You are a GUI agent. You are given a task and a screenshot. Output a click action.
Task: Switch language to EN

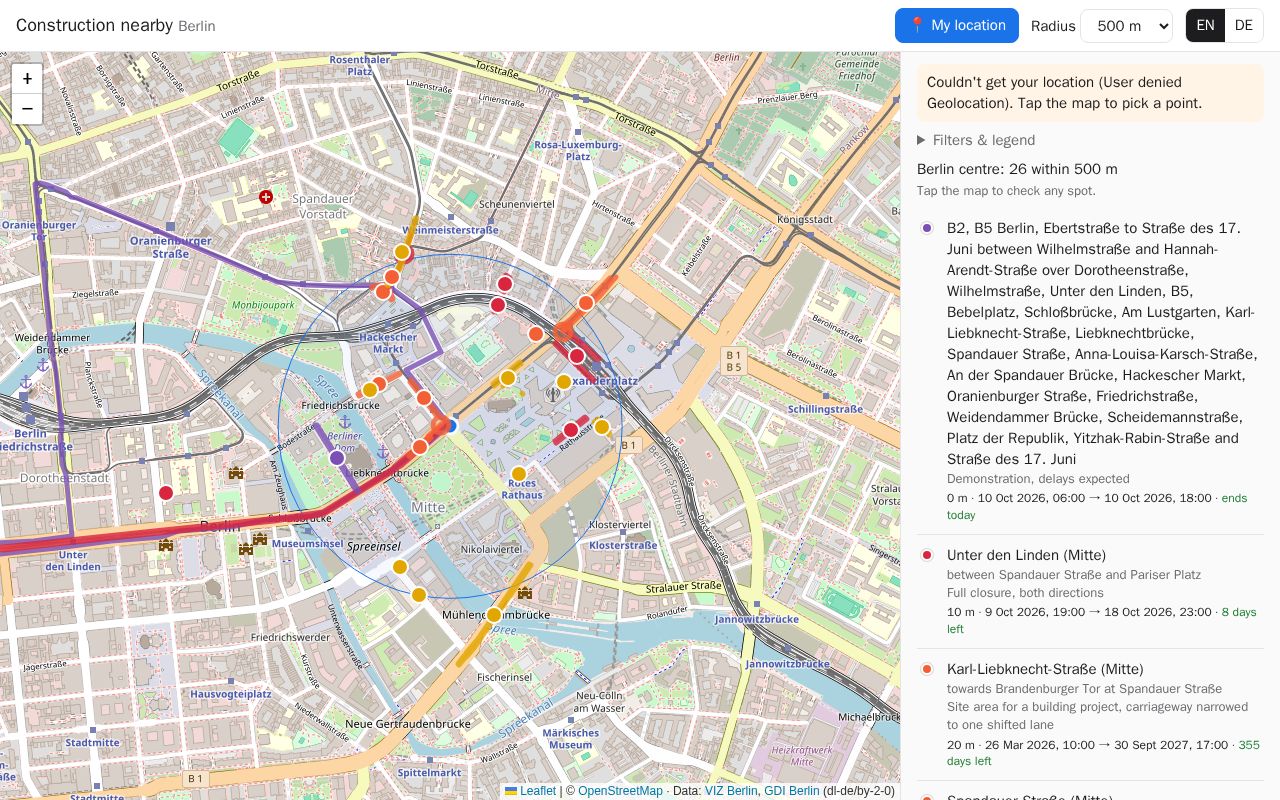click(1205, 25)
